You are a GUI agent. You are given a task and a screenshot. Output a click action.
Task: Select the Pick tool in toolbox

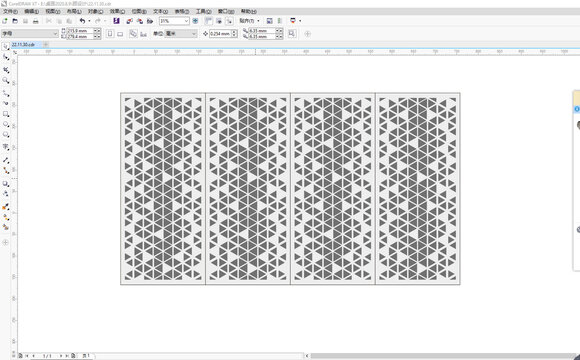click(x=6, y=47)
